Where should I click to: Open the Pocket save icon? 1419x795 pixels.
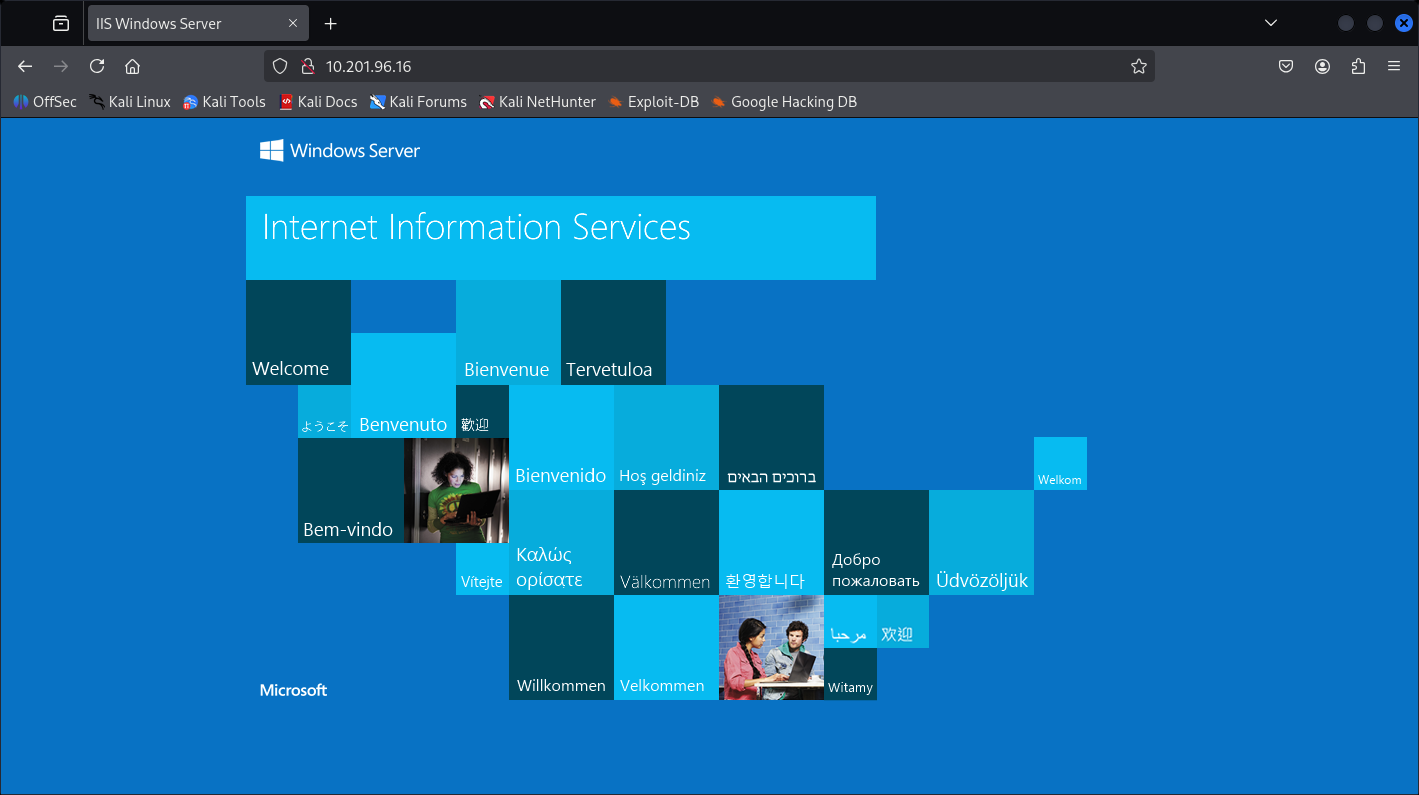[1286, 66]
